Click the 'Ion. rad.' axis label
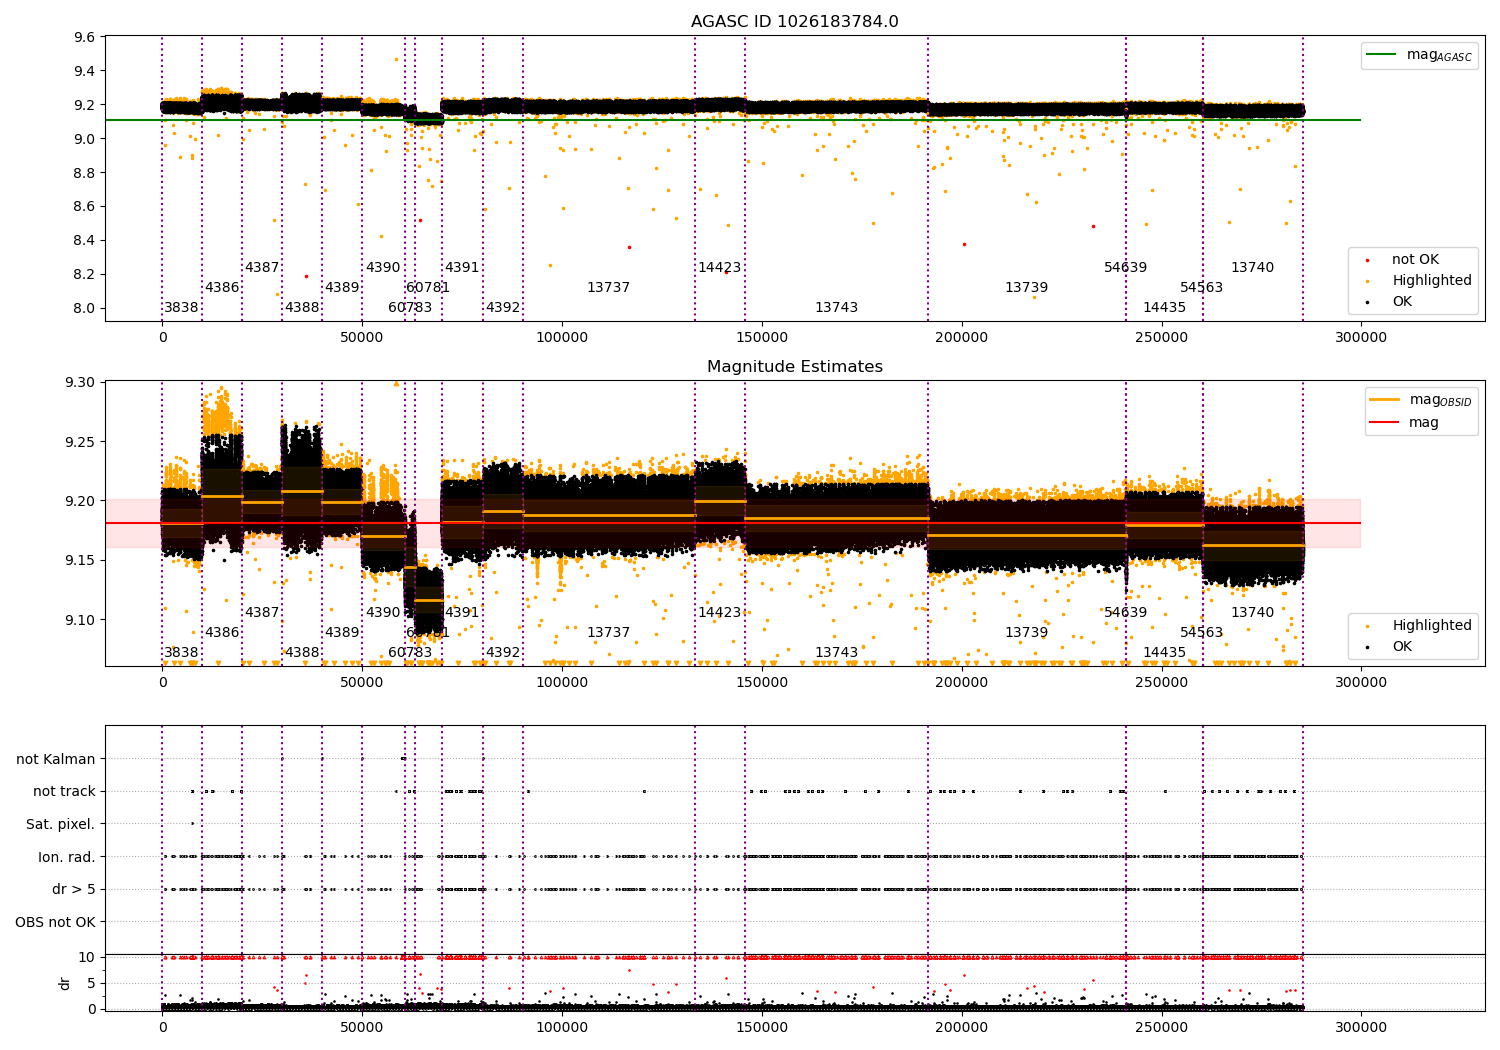 66,857
